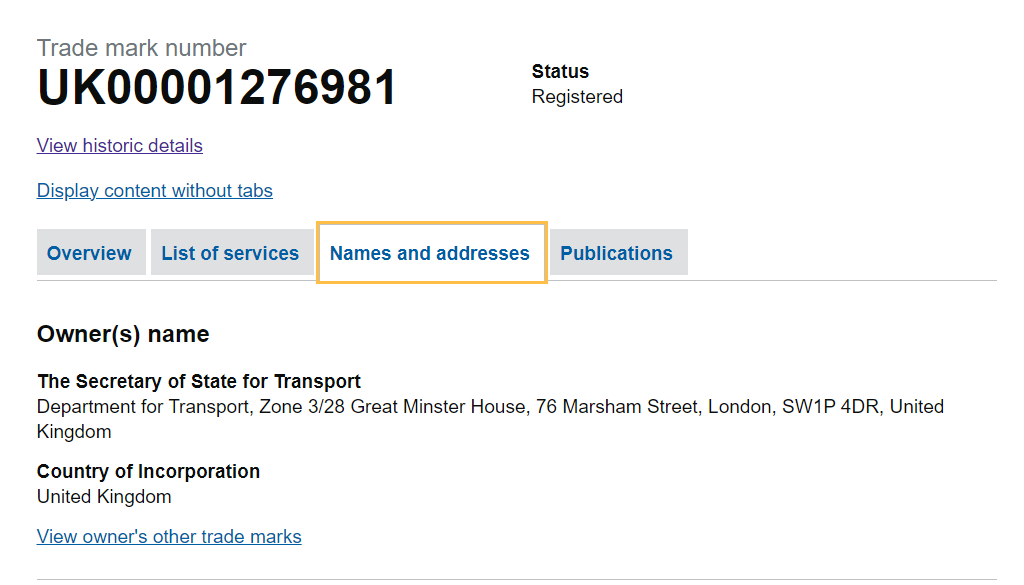
Task: Click the trade mark number UK00001276981
Action: point(217,88)
